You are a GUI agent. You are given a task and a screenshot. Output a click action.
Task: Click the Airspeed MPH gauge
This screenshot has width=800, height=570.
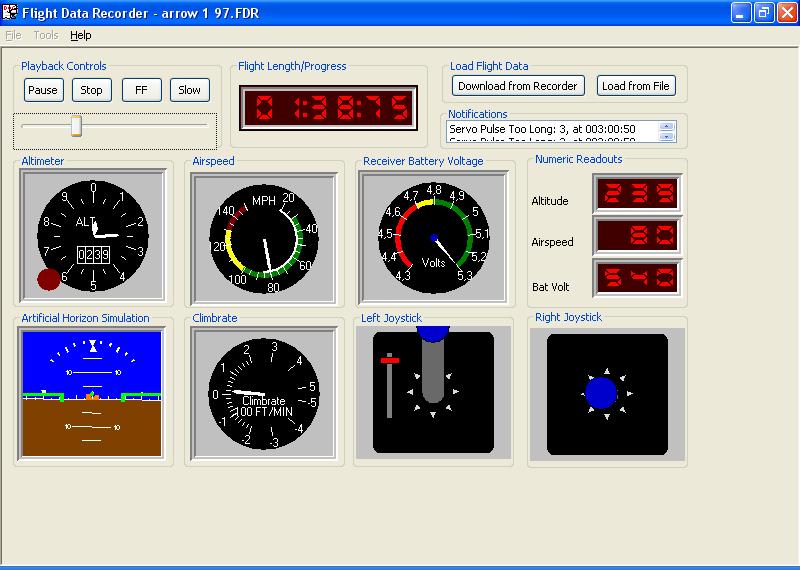(264, 236)
